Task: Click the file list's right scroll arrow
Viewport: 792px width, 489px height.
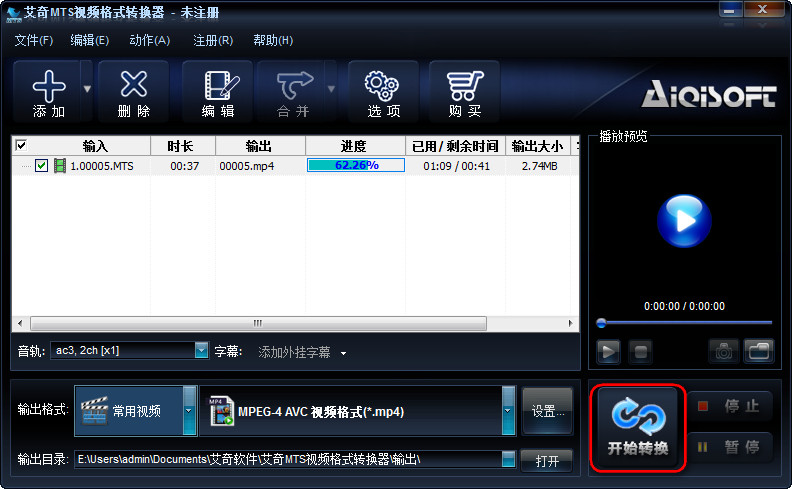Action: point(570,323)
